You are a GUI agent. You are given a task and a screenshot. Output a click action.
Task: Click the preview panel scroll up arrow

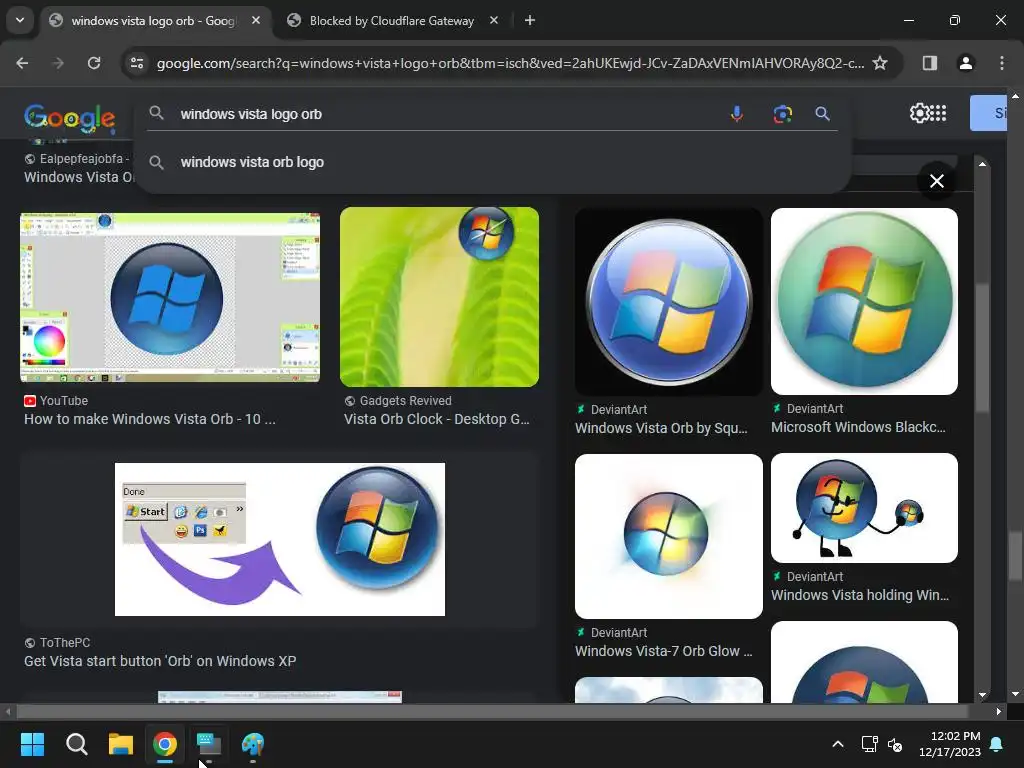982,164
